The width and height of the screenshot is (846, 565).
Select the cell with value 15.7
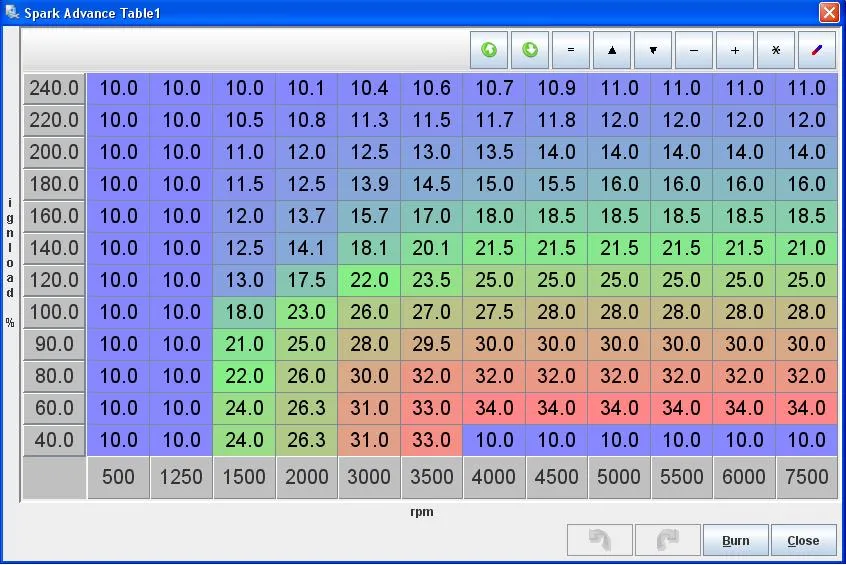tap(369, 216)
